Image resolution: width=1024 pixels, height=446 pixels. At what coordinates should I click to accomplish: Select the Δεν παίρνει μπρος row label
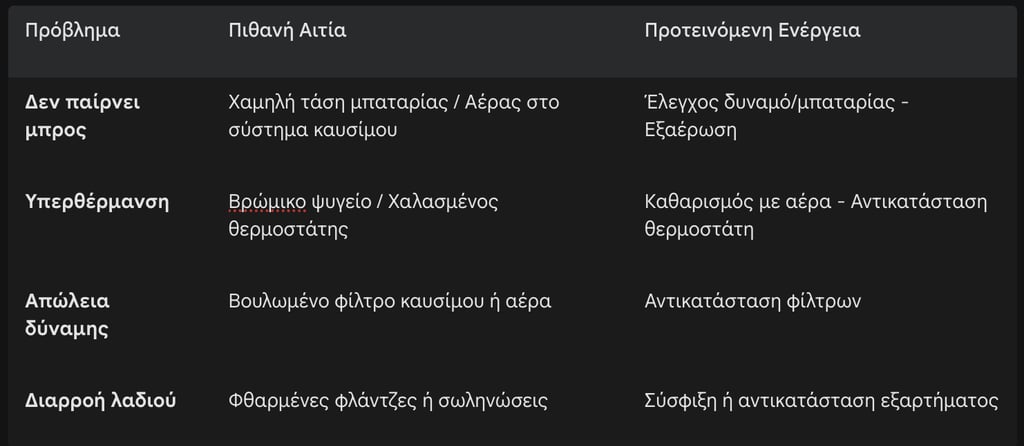[x=82, y=116]
